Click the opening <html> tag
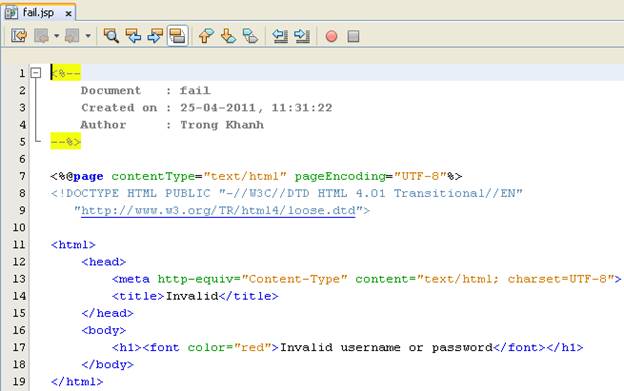This screenshot has height=391, width=624. (x=73, y=245)
